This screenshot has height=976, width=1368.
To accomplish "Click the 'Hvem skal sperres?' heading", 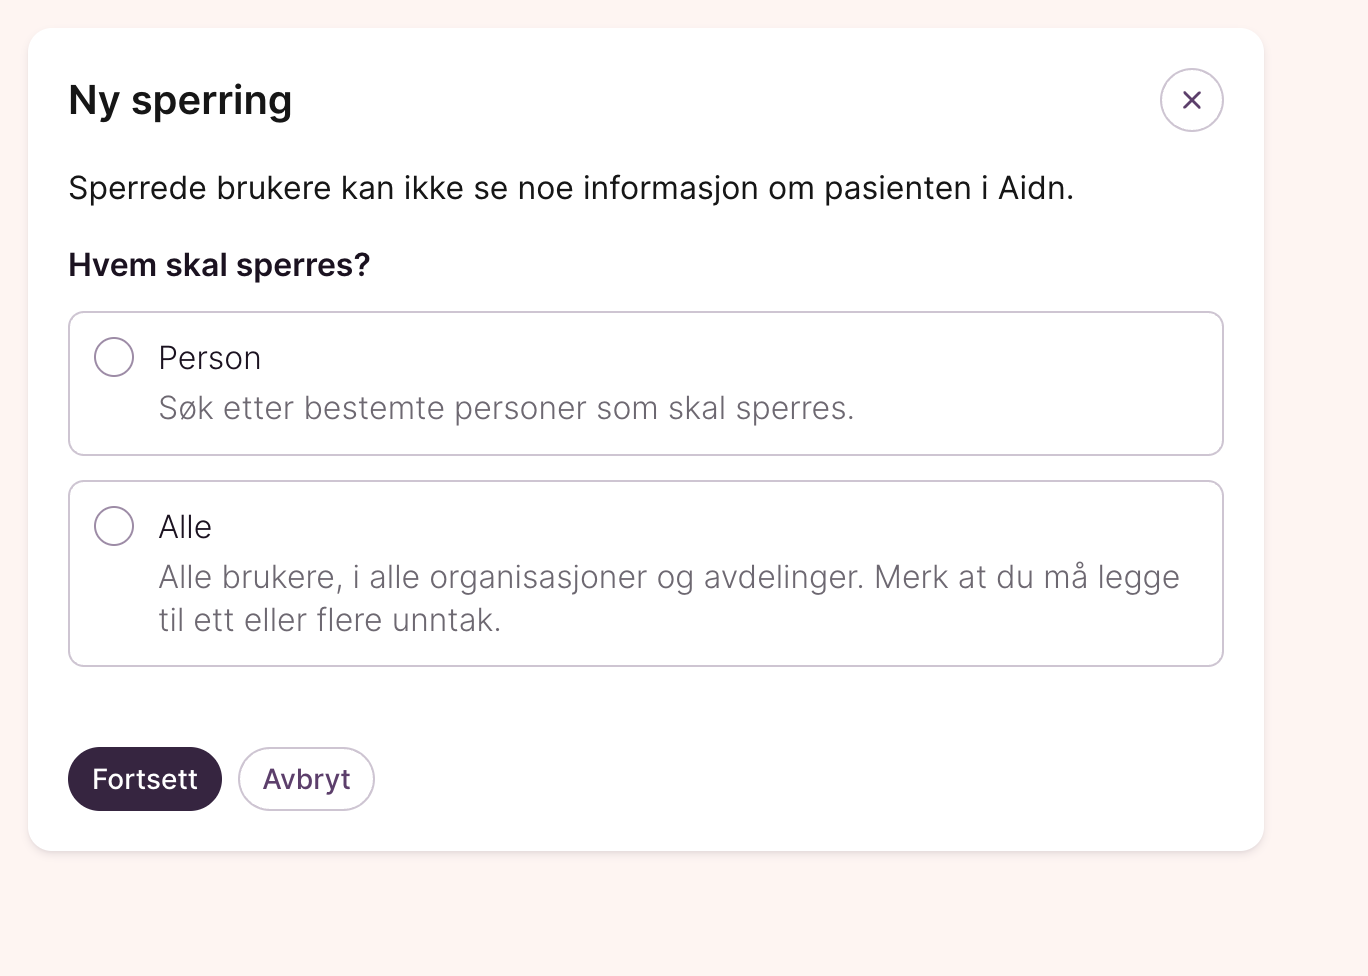I will click(x=219, y=265).
